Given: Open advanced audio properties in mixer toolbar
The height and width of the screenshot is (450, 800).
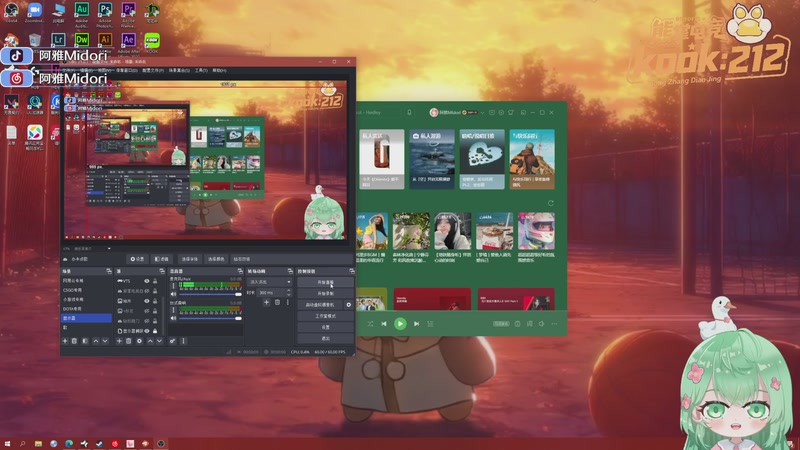Looking at the screenshot, I should [172, 341].
